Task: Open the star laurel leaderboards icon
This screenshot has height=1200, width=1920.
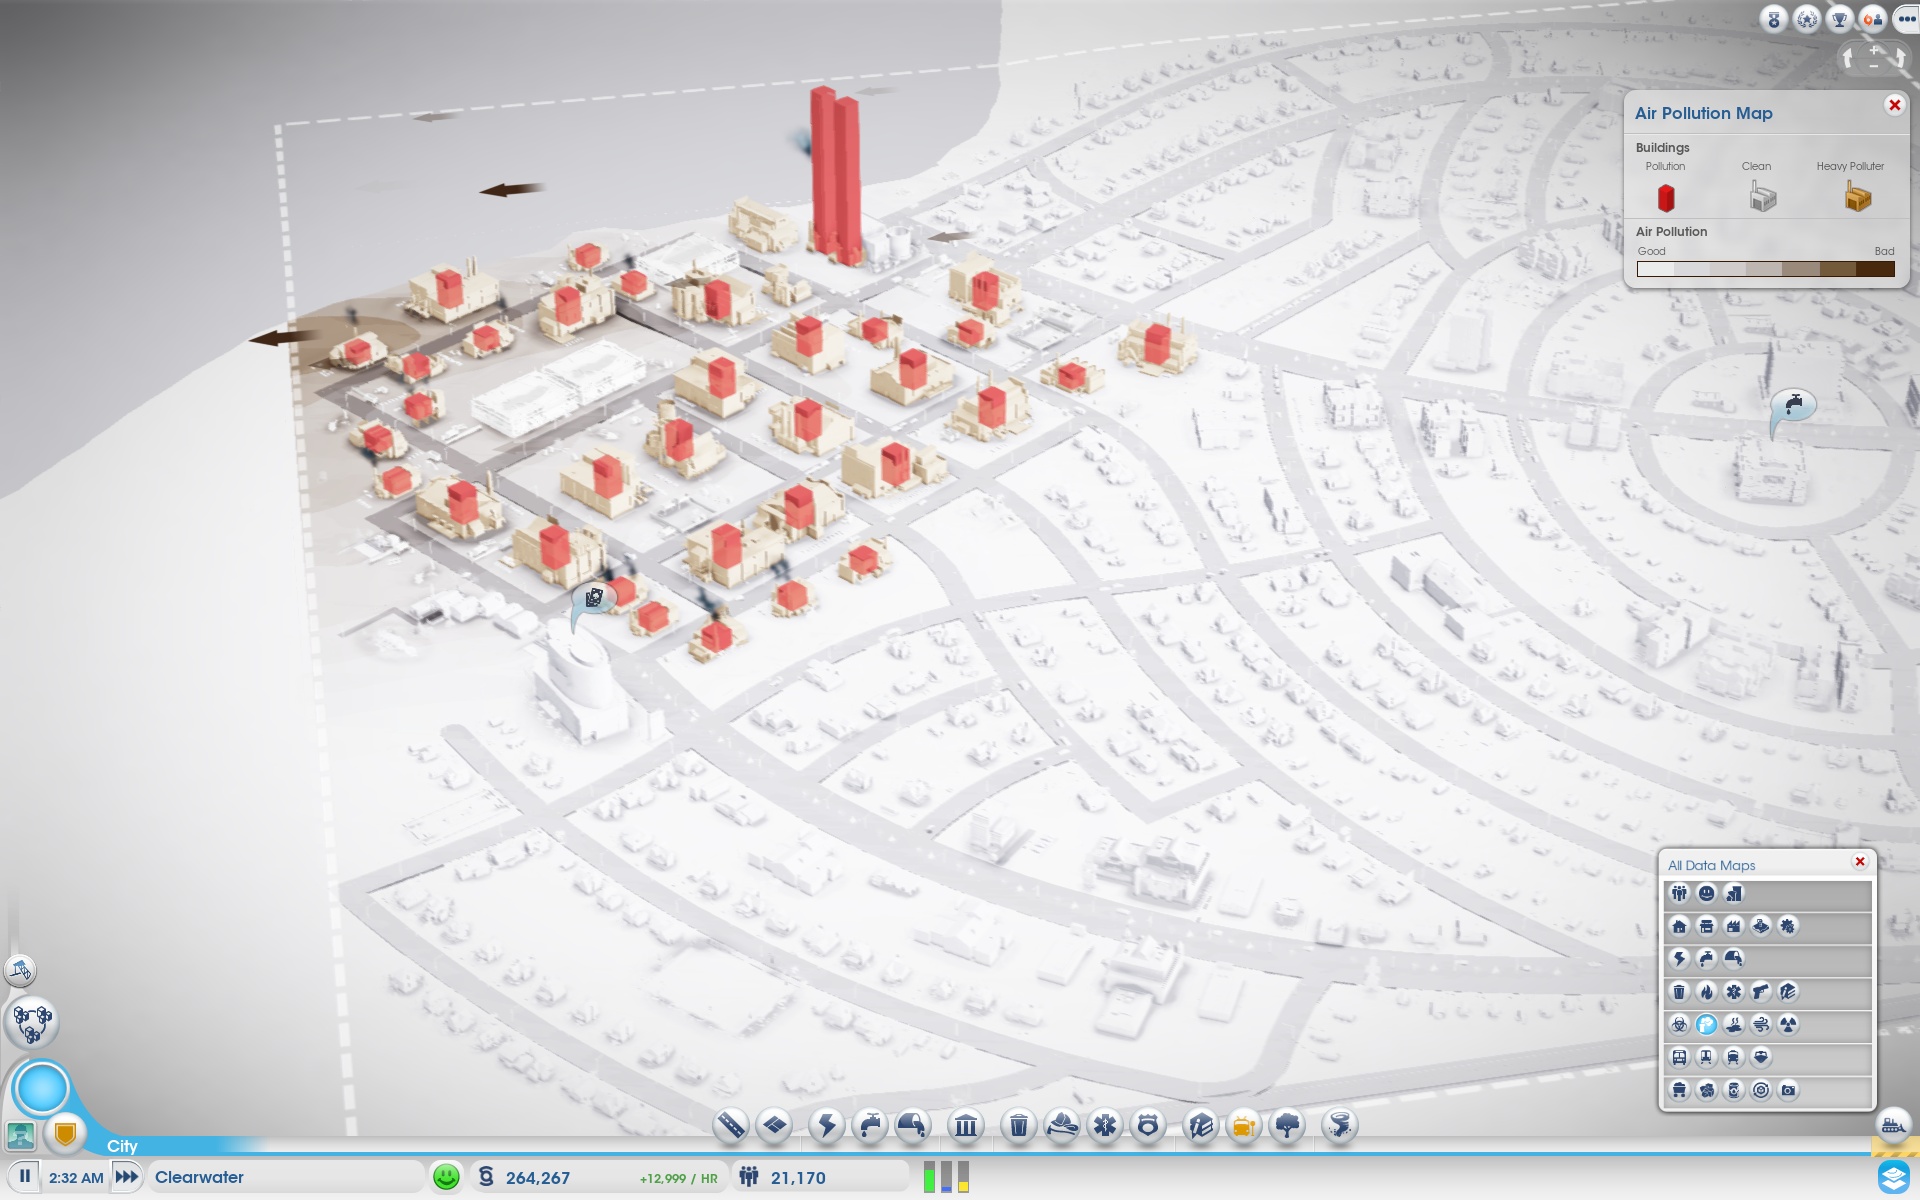Action: (1807, 19)
